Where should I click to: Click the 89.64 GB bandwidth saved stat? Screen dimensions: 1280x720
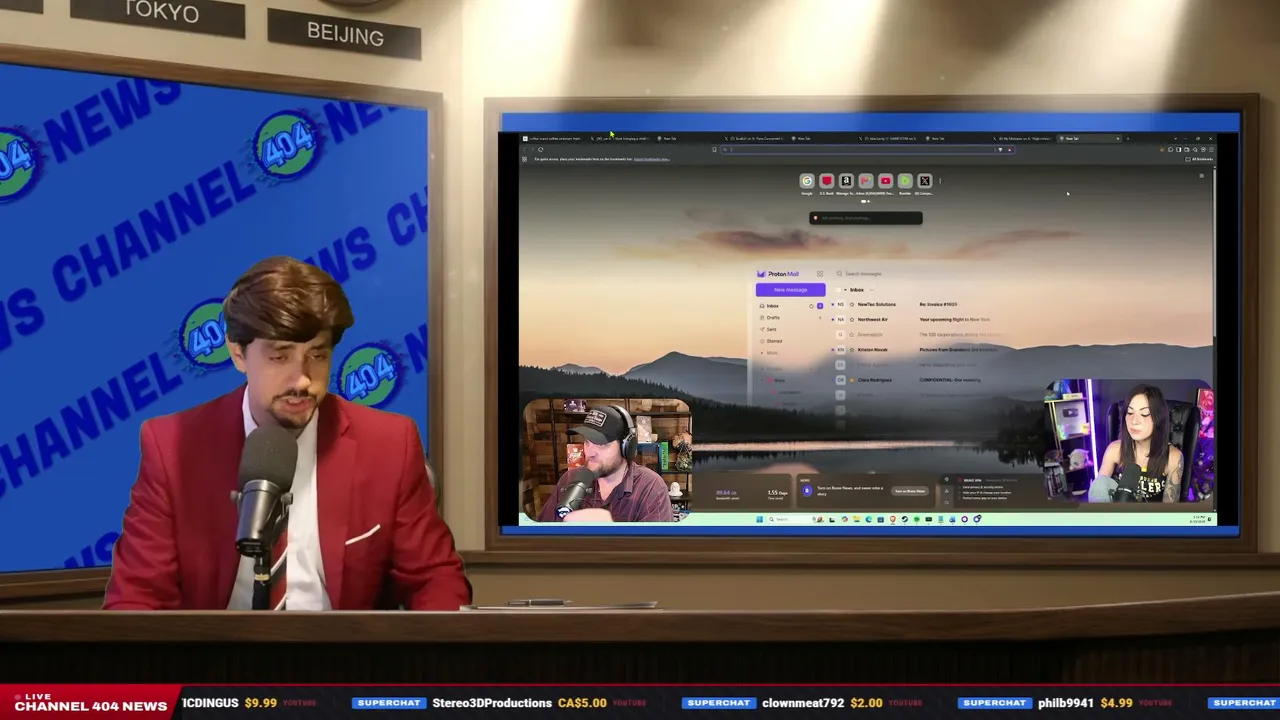click(727, 494)
